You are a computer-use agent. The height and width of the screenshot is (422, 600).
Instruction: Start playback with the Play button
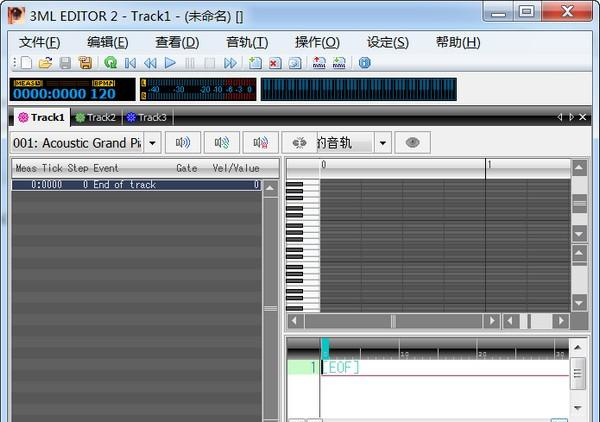coord(170,62)
